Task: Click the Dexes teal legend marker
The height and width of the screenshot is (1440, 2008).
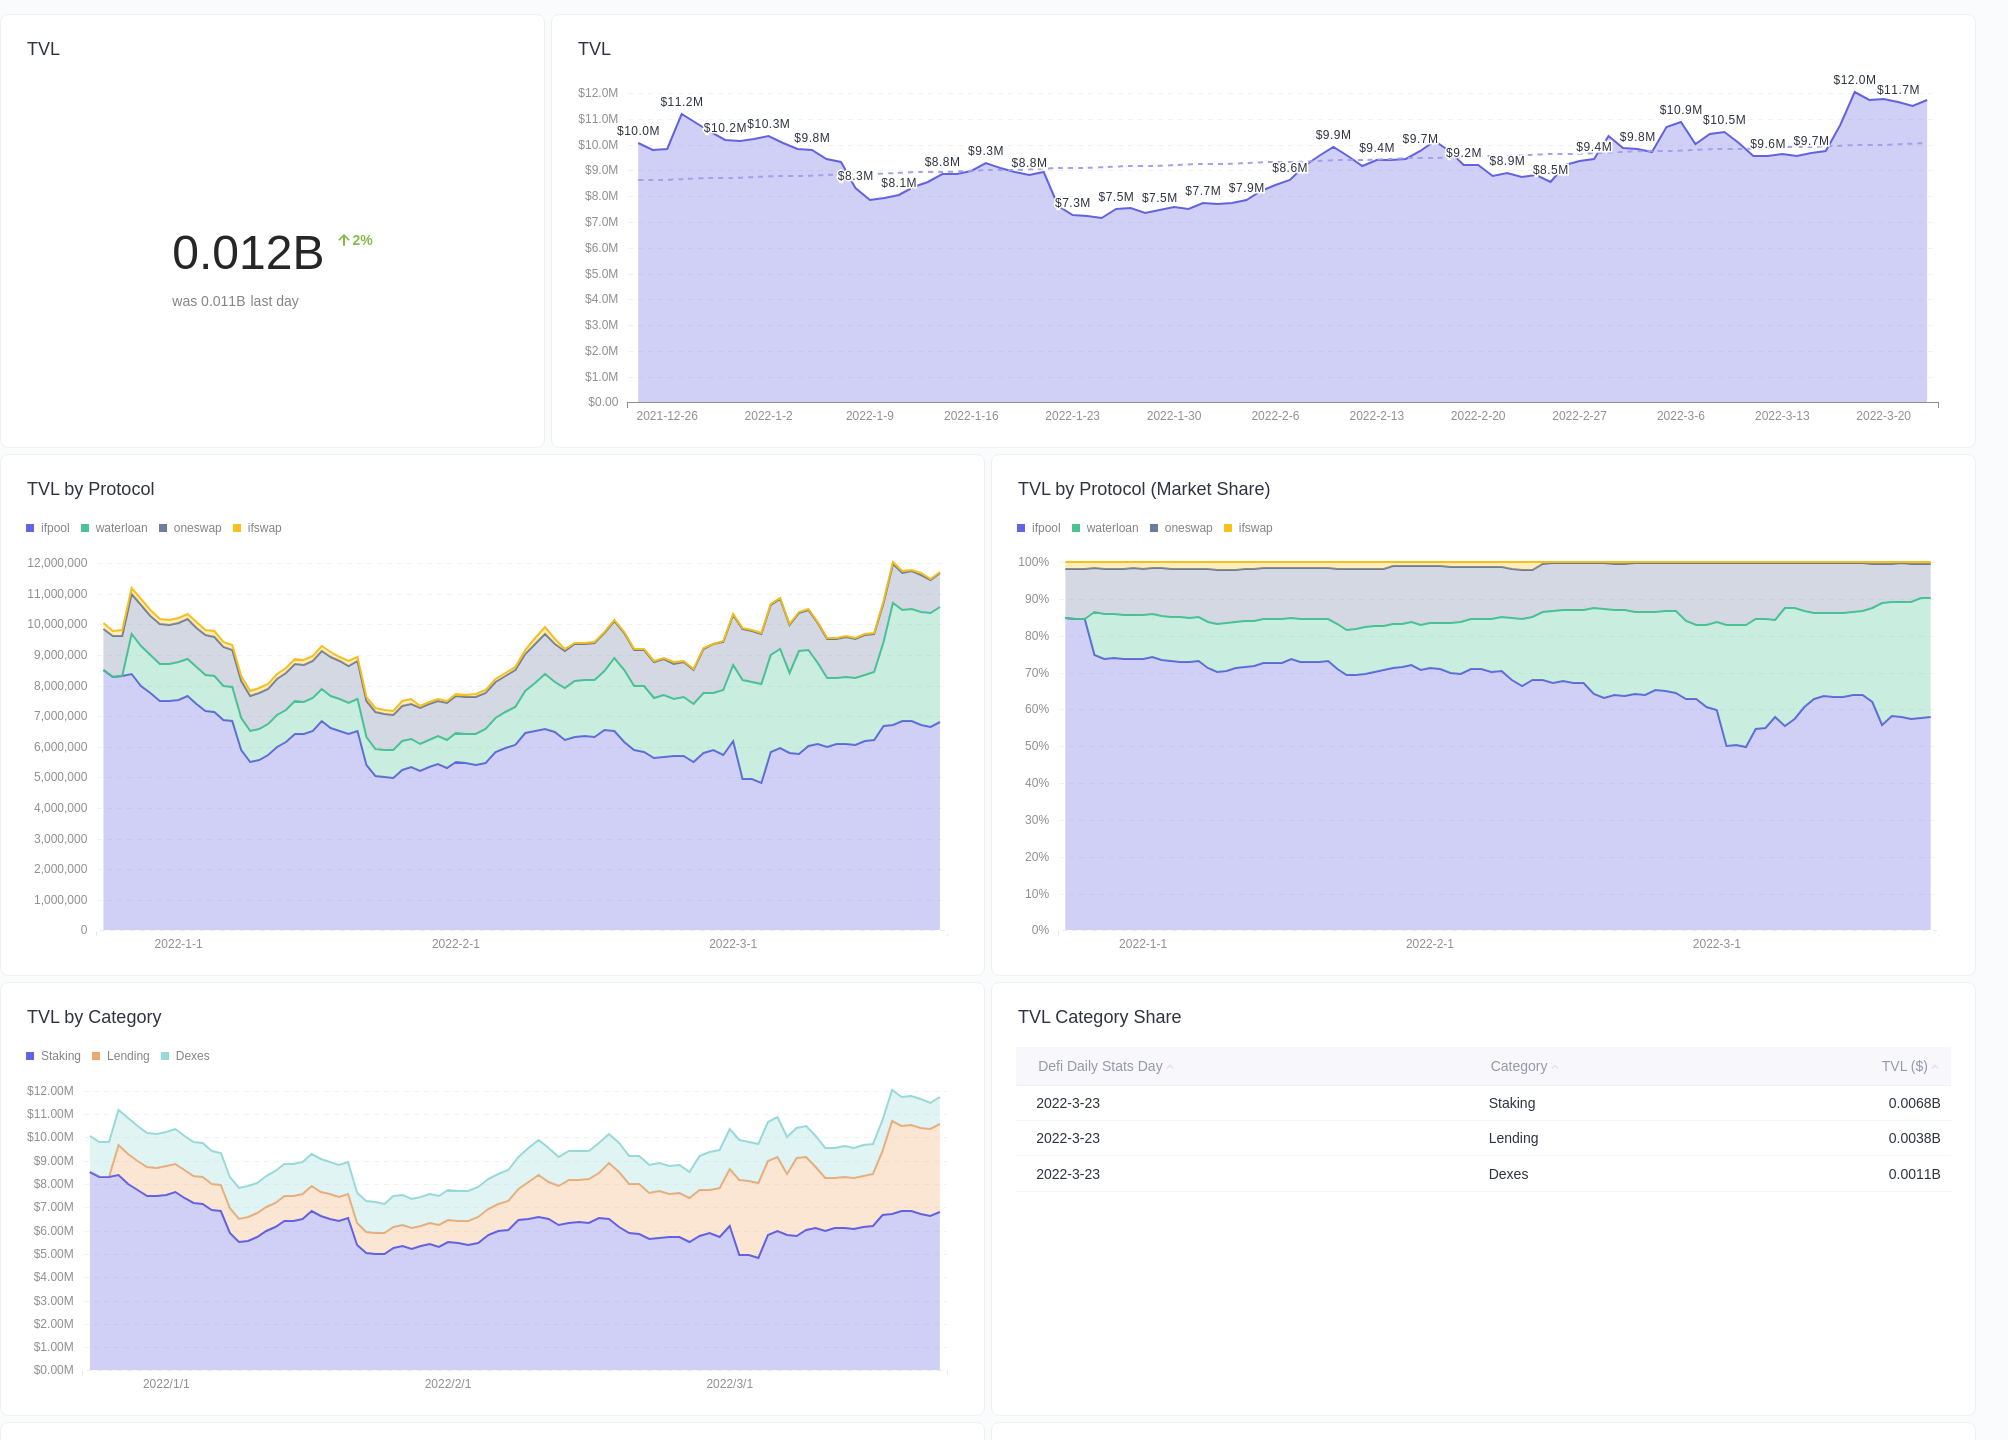Action: coord(163,1055)
